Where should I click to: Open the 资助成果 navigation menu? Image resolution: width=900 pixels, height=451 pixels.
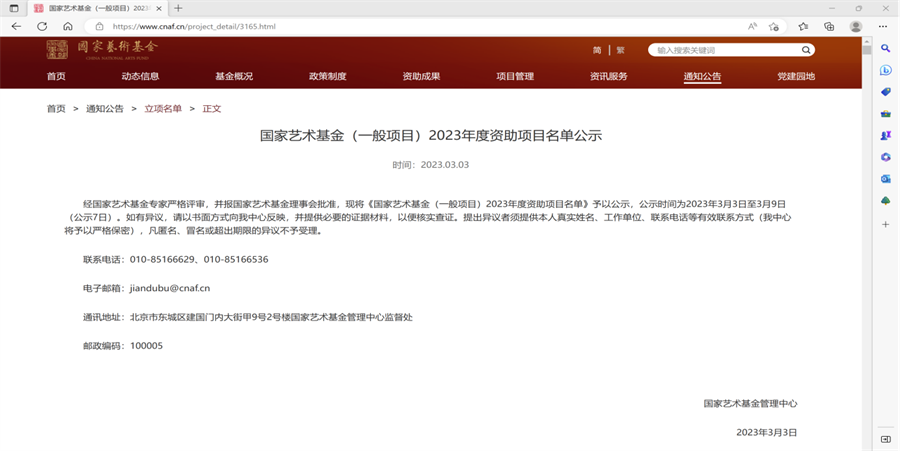coord(421,76)
